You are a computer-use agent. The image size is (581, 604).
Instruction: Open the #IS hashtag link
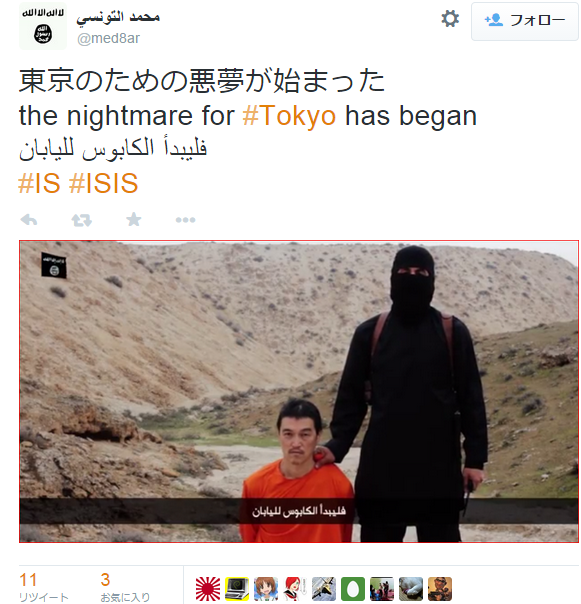tap(39, 183)
